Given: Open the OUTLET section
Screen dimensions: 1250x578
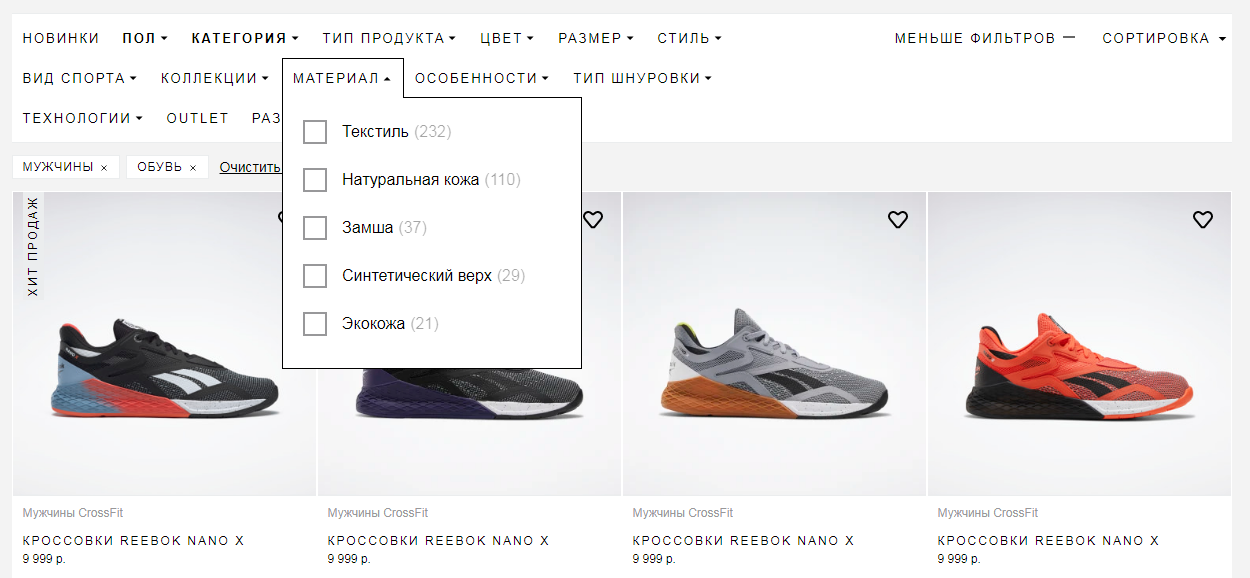Looking at the screenshot, I should coord(197,117).
